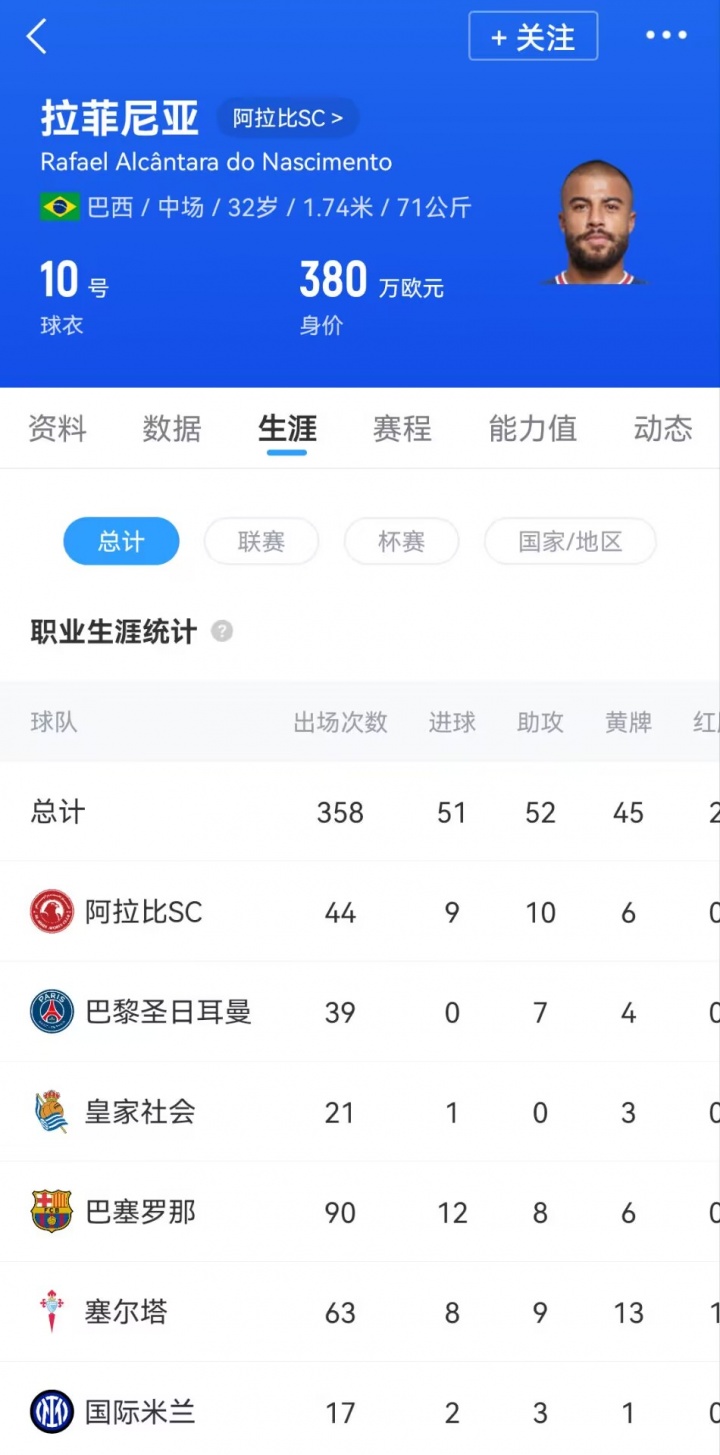720x1455 pixels.
Task: Select the 联赛 filter pill
Action: coord(261,542)
